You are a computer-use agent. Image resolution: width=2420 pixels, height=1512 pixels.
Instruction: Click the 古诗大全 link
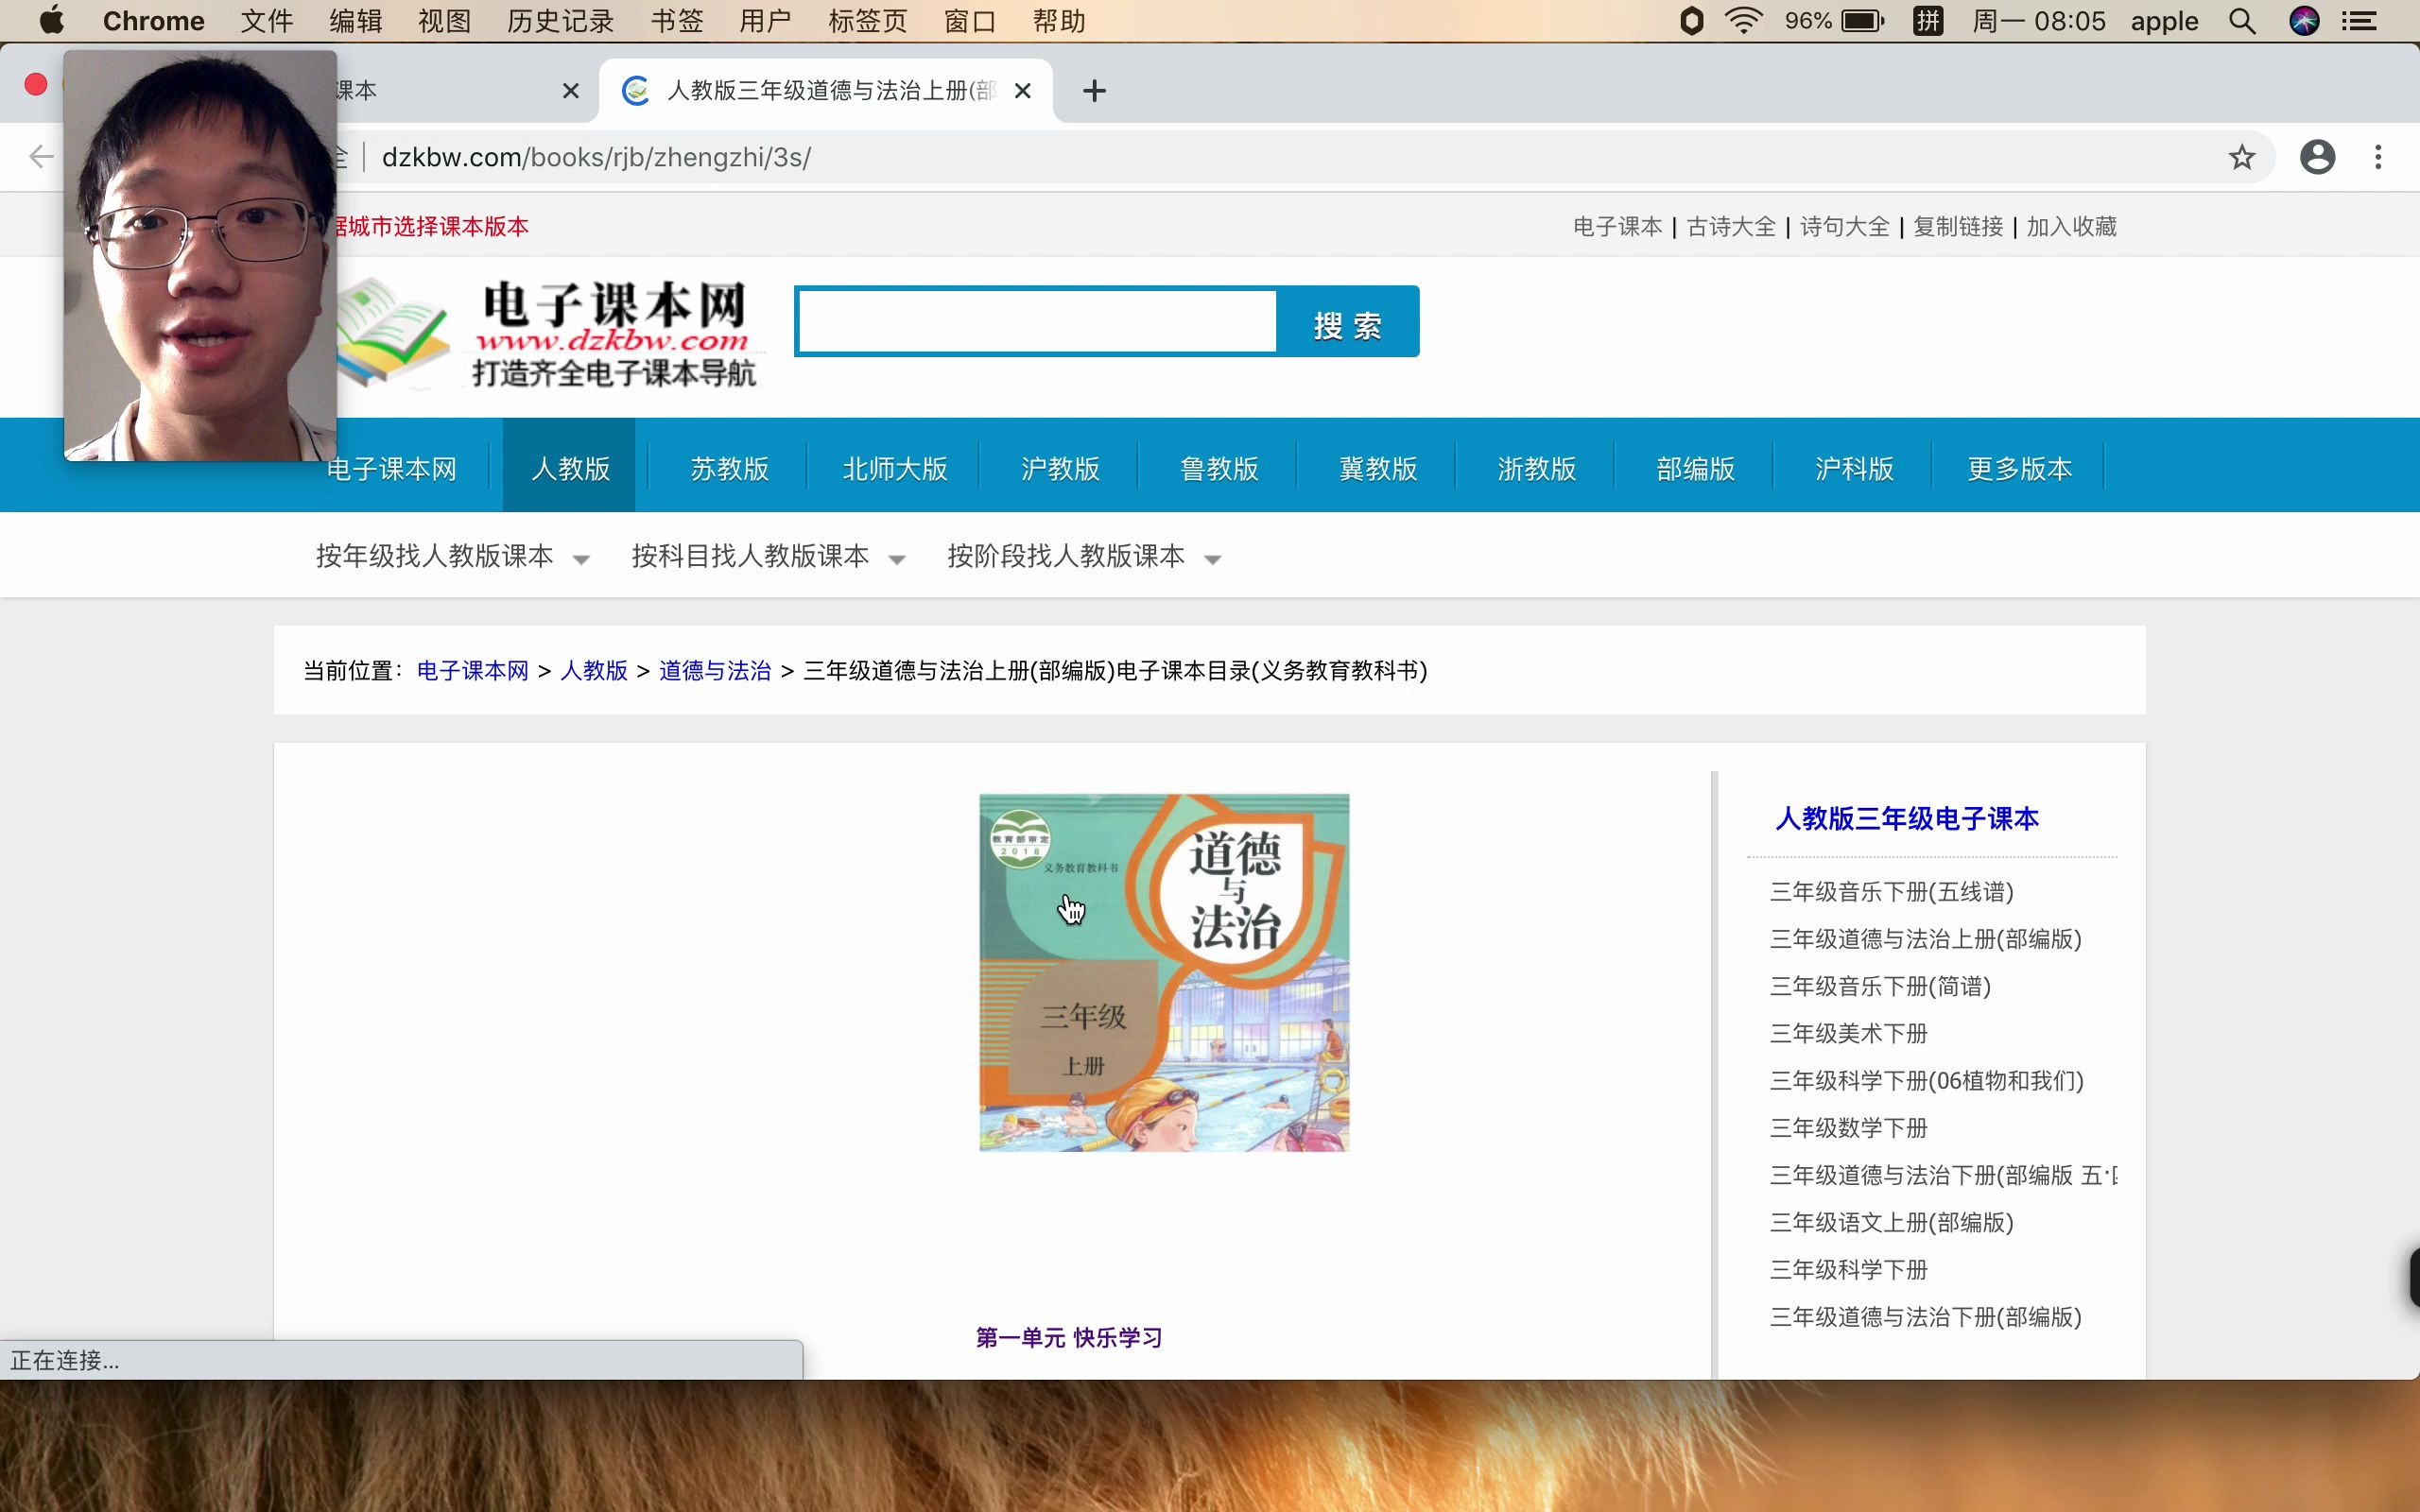click(x=1731, y=227)
